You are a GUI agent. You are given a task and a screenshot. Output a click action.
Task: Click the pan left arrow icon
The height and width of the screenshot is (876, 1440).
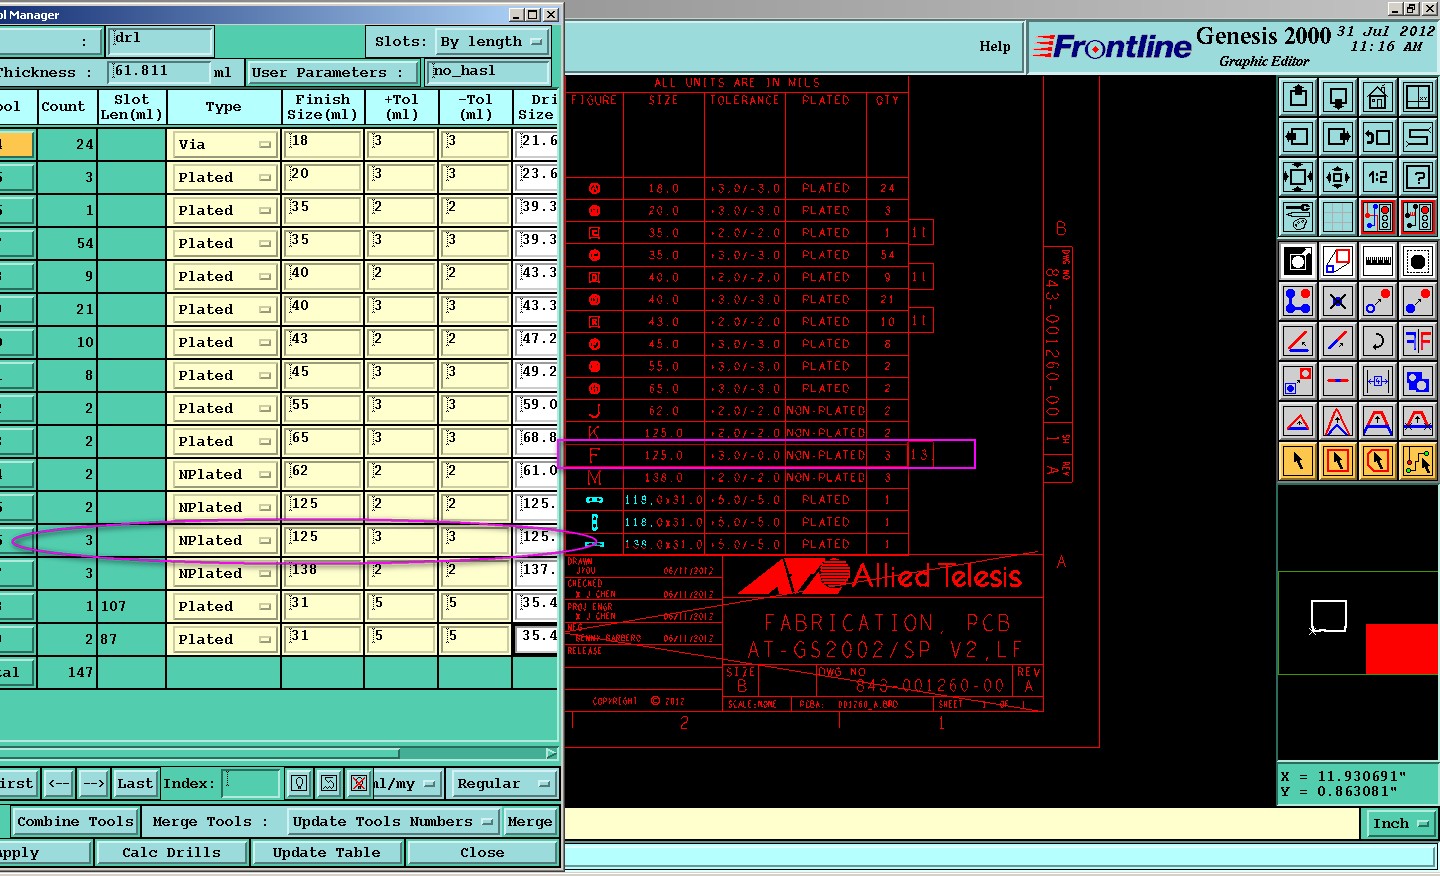tap(1298, 137)
